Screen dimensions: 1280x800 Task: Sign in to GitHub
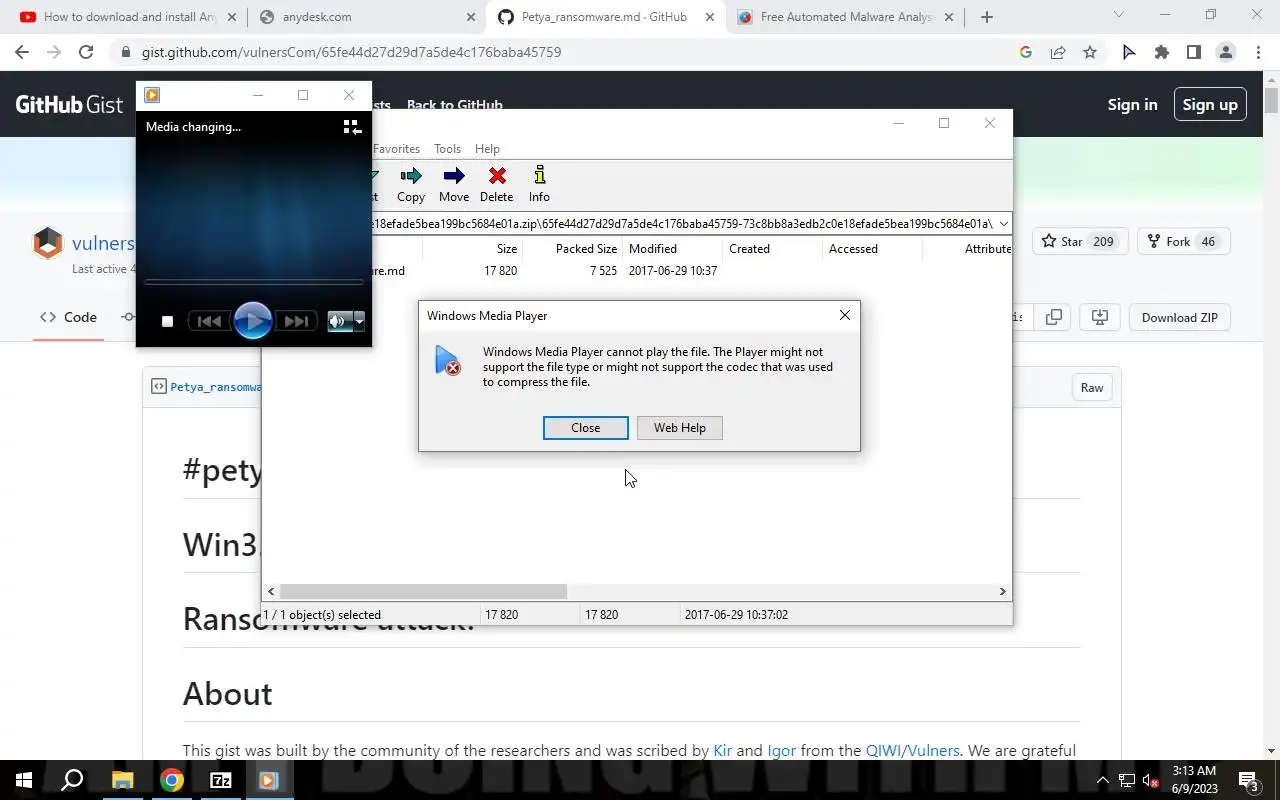click(x=1132, y=104)
